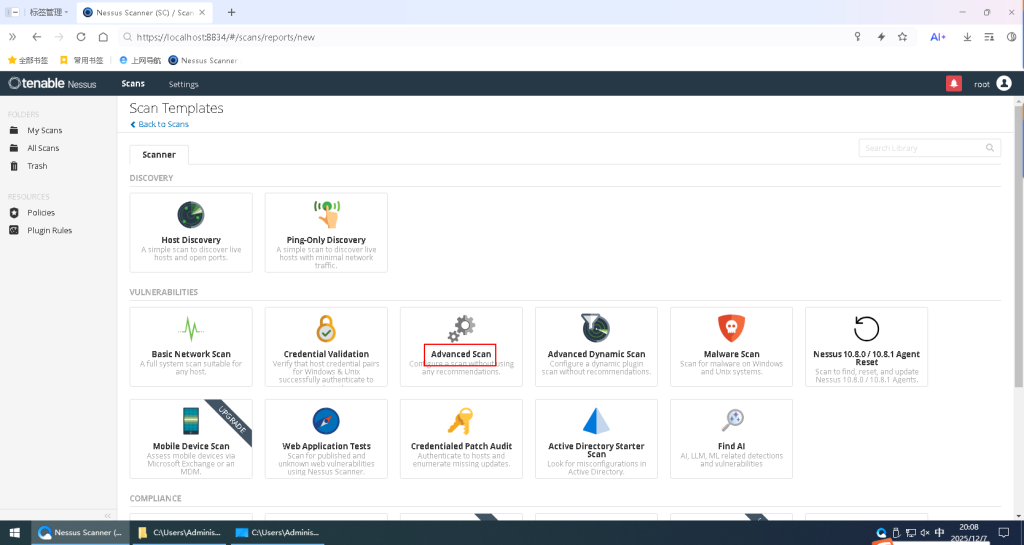Click the Back to Scans link

click(160, 124)
